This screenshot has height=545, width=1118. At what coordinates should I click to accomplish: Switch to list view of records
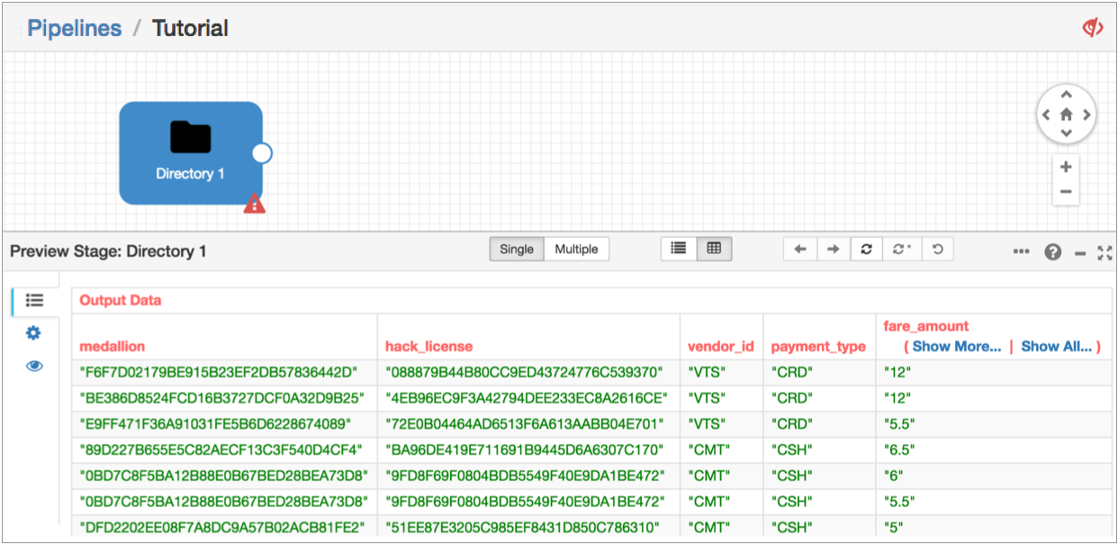point(678,249)
